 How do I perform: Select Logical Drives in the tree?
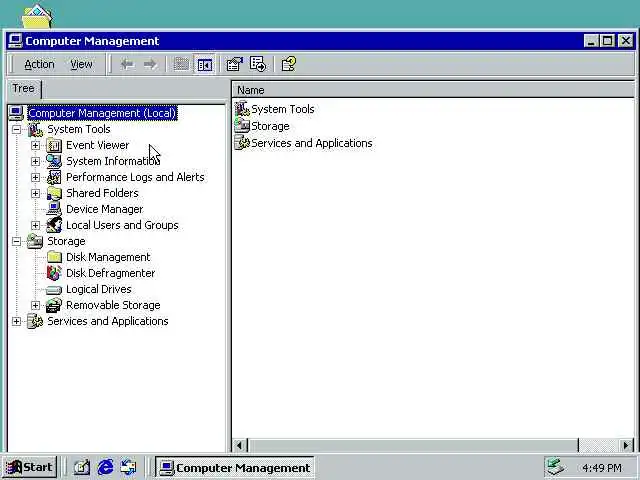(99, 289)
